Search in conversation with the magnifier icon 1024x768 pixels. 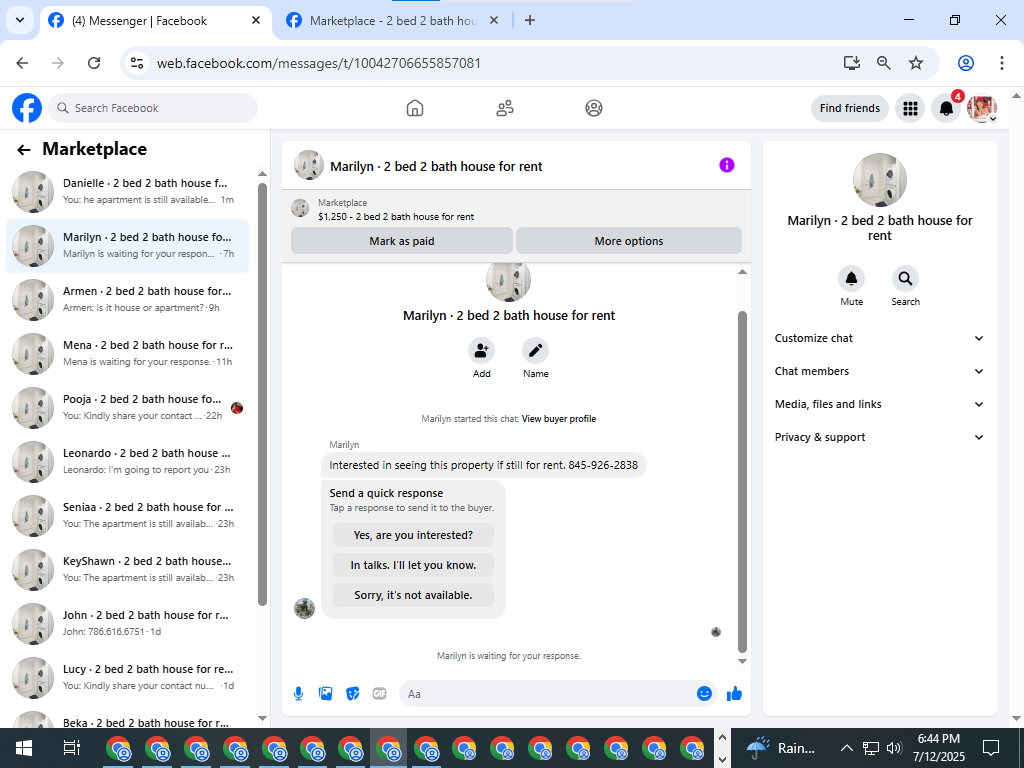point(905,279)
